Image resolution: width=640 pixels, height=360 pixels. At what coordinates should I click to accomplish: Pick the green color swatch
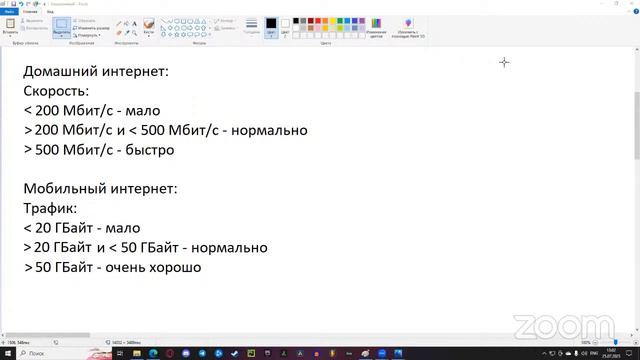[340, 21]
